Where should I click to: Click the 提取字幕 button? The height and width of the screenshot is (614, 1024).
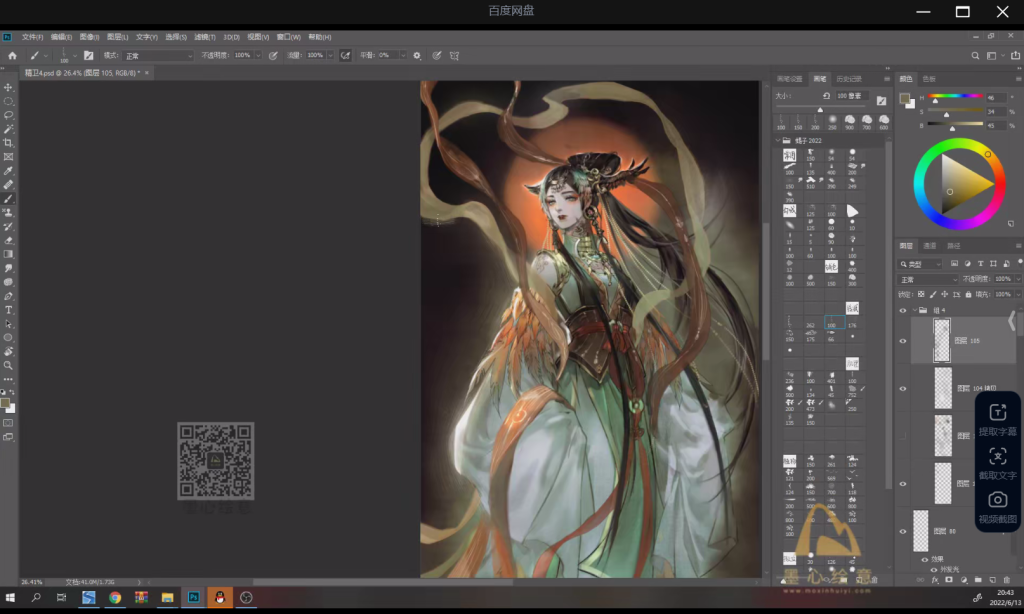997,420
